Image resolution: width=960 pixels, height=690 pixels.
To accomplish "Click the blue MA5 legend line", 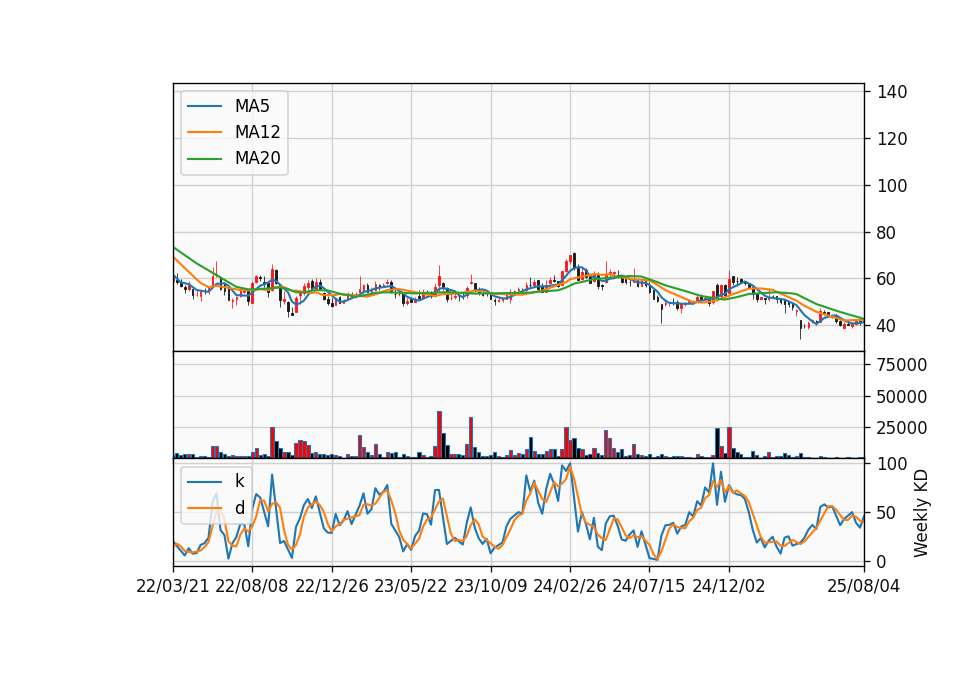I will pos(204,106).
